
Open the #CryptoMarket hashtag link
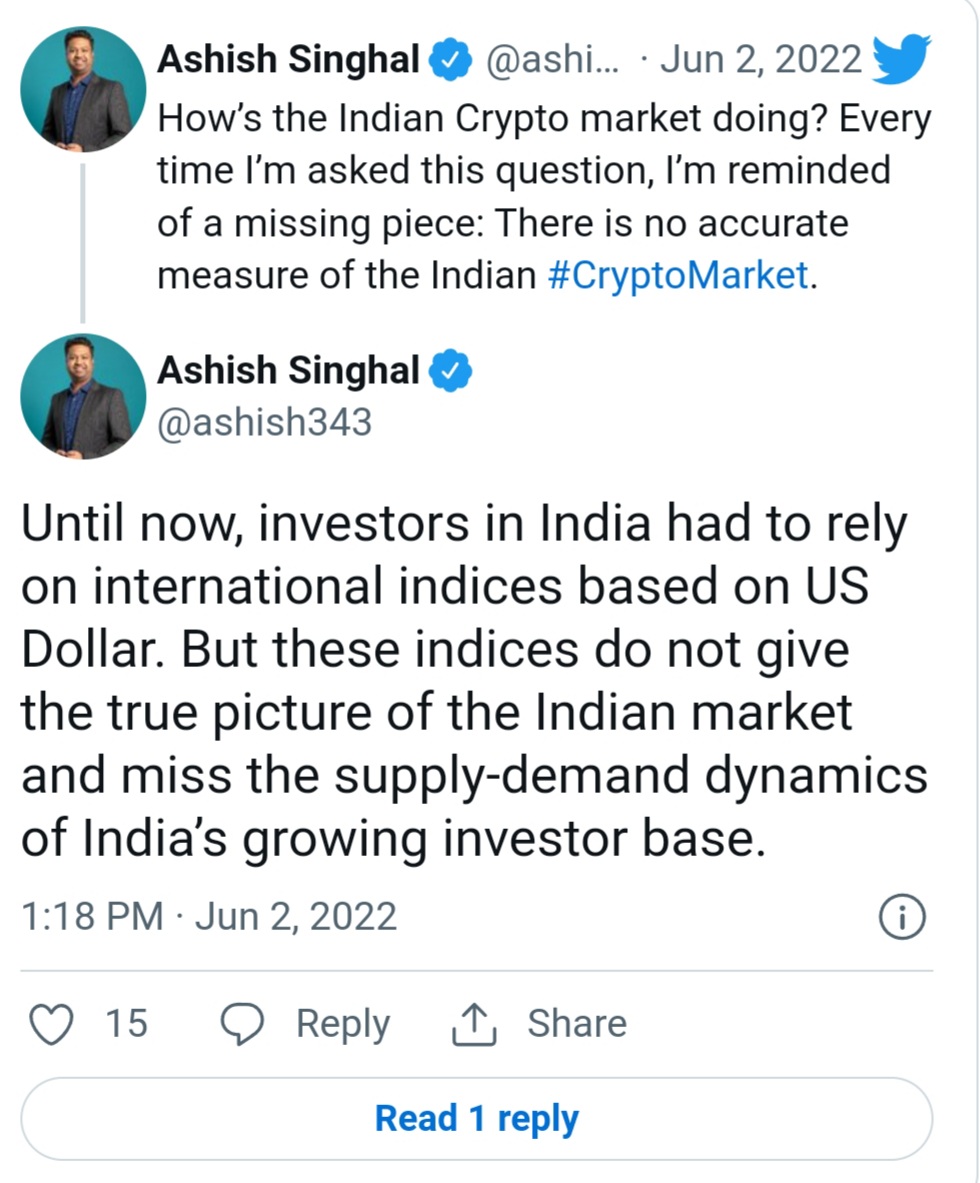678,275
